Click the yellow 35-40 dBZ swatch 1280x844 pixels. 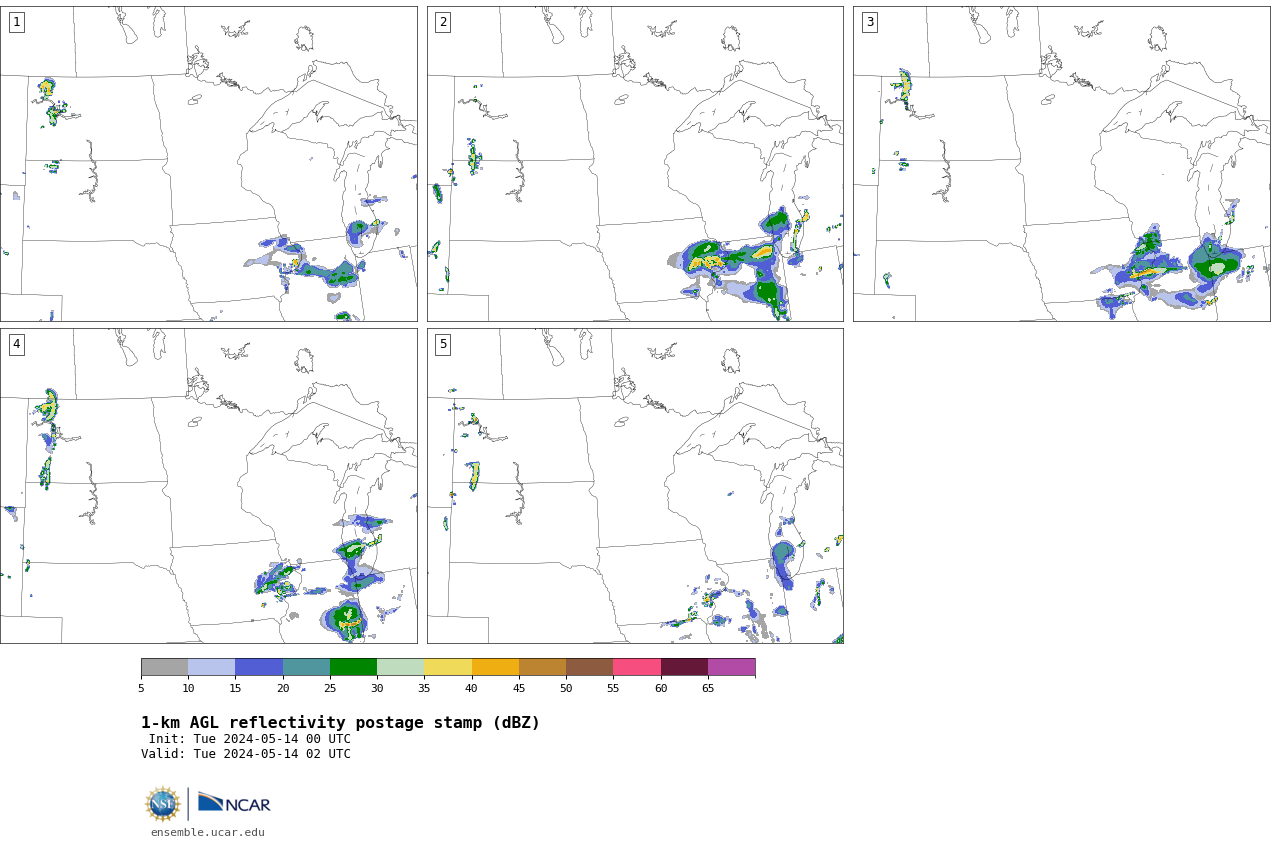pyautogui.click(x=448, y=667)
